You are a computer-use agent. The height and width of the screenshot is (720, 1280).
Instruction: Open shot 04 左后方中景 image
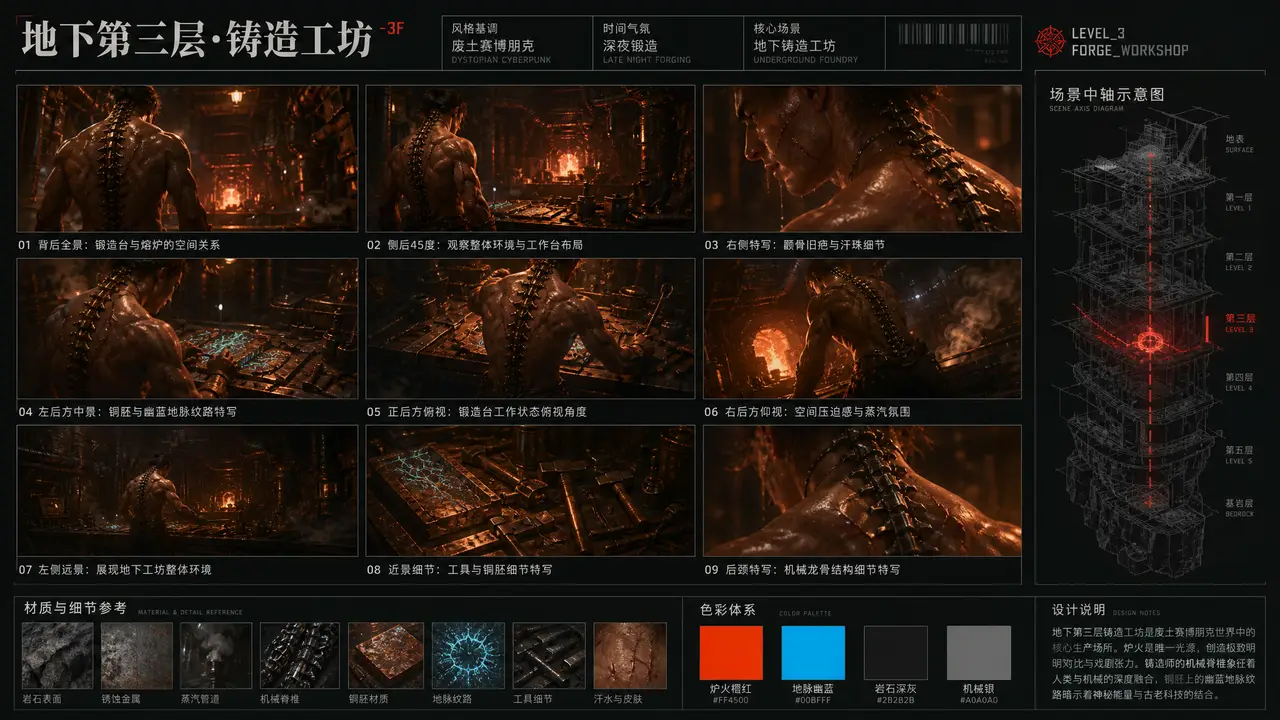click(x=187, y=328)
